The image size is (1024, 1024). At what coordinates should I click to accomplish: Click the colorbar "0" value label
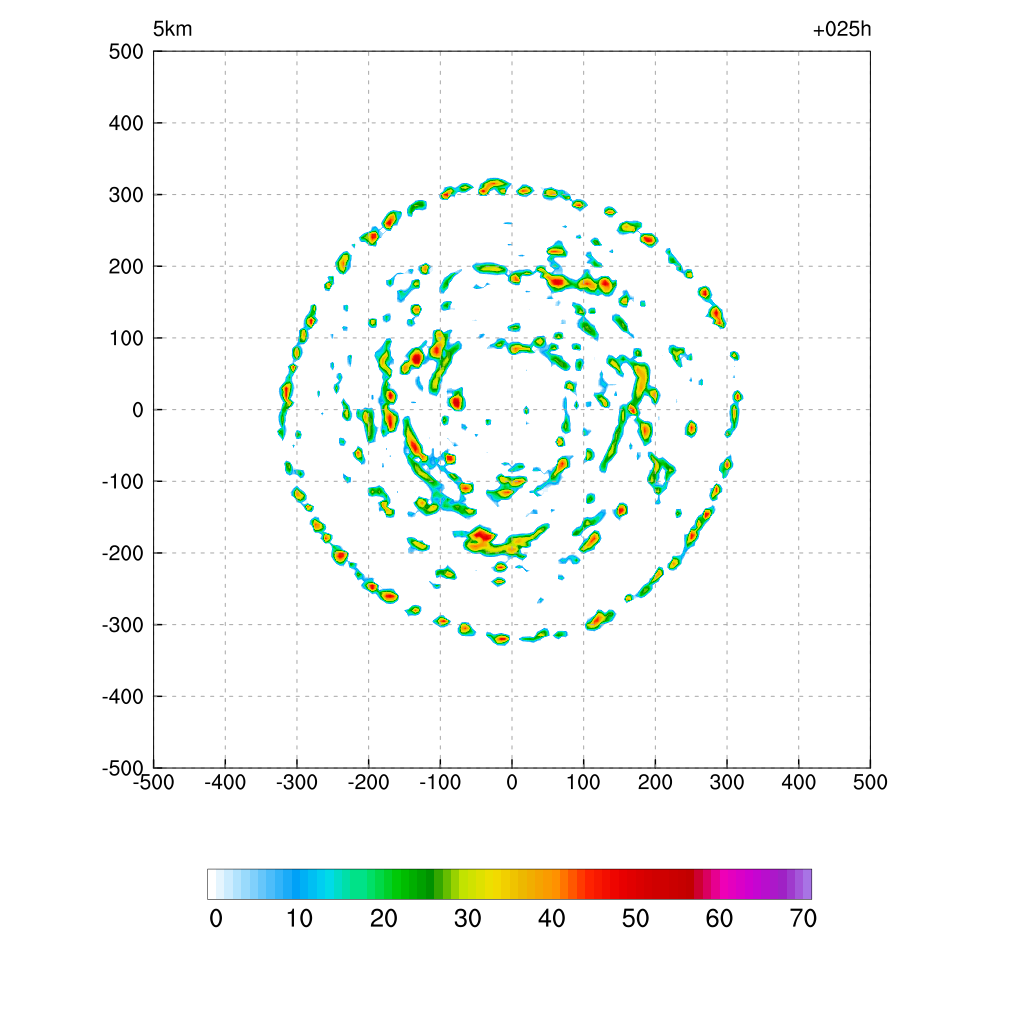point(216,919)
